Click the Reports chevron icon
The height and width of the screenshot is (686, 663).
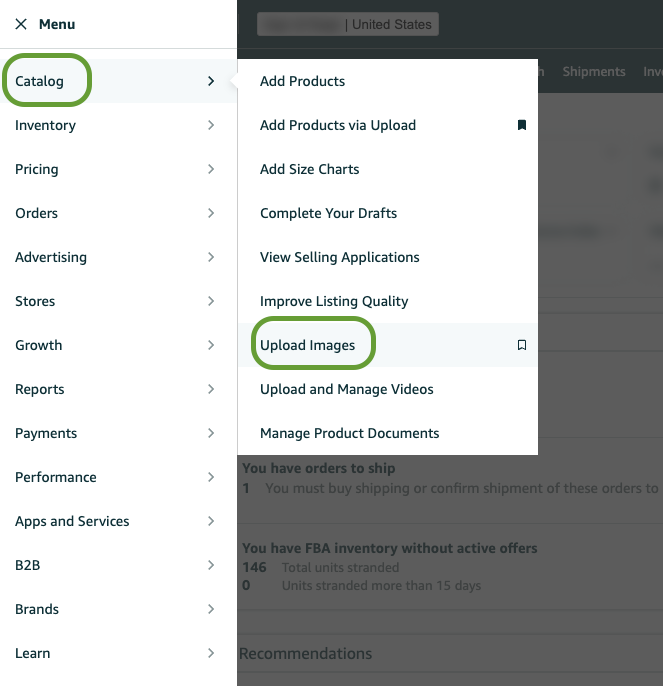pyautogui.click(x=211, y=389)
